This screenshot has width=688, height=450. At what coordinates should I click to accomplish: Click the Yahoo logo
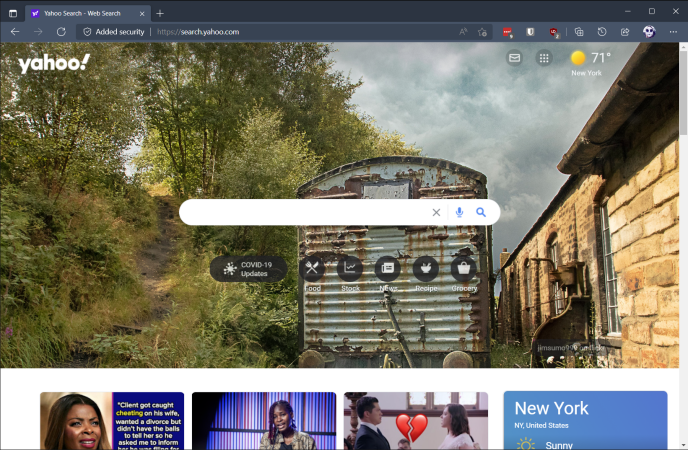pos(54,63)
